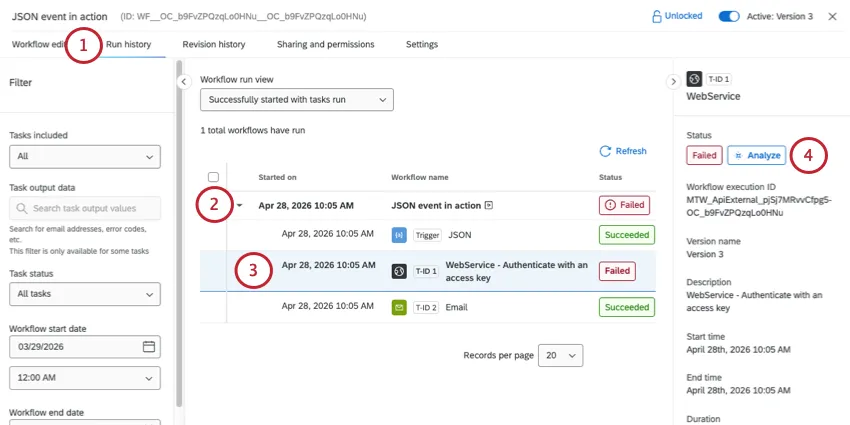This screenshot has height=425, width=850.
Task: Click the Start time value in the details panel
Action: point(738,350)
